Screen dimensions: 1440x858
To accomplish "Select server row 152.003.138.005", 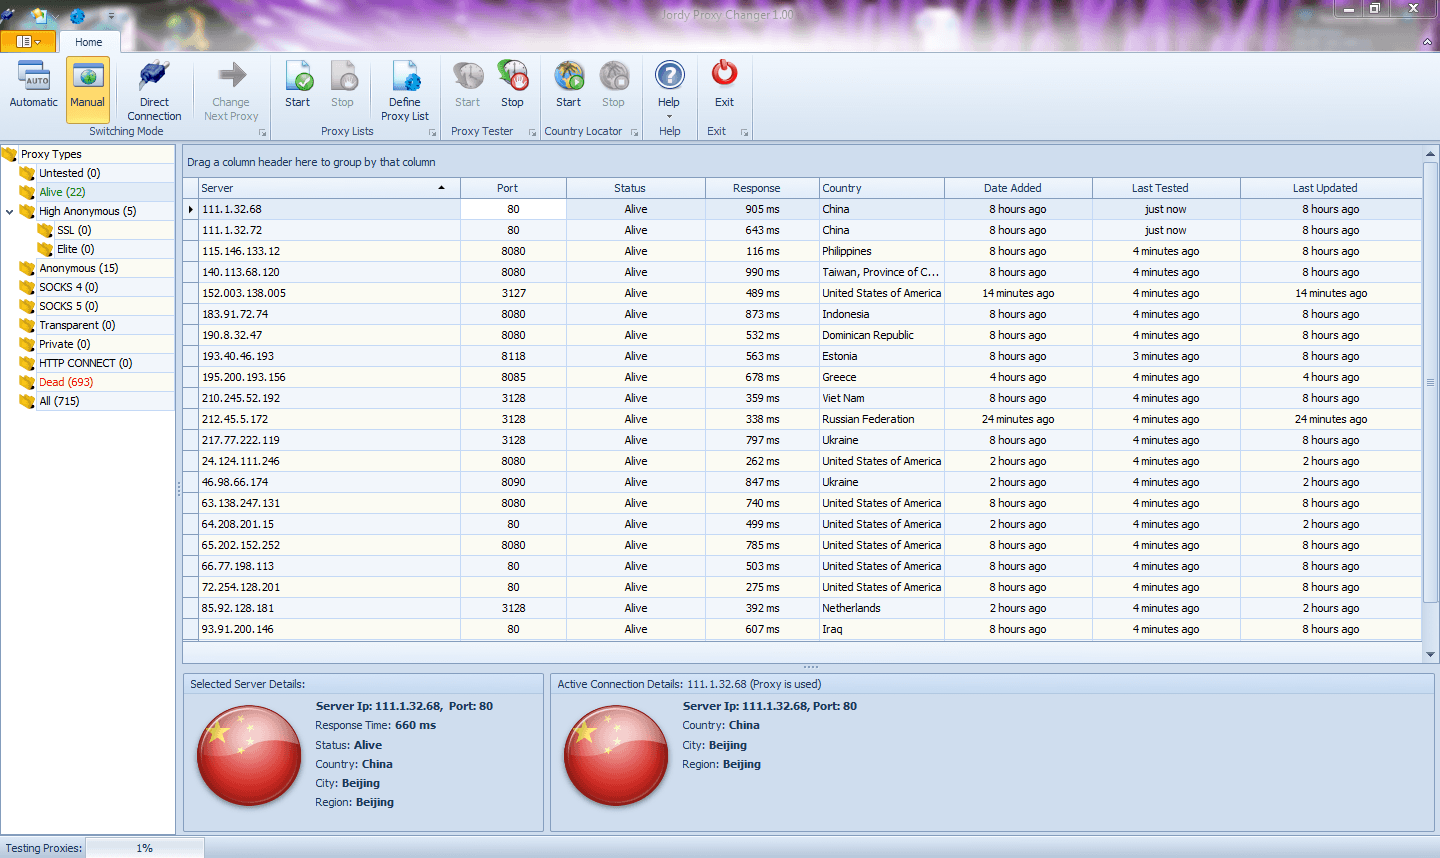I will click(802, 293).
